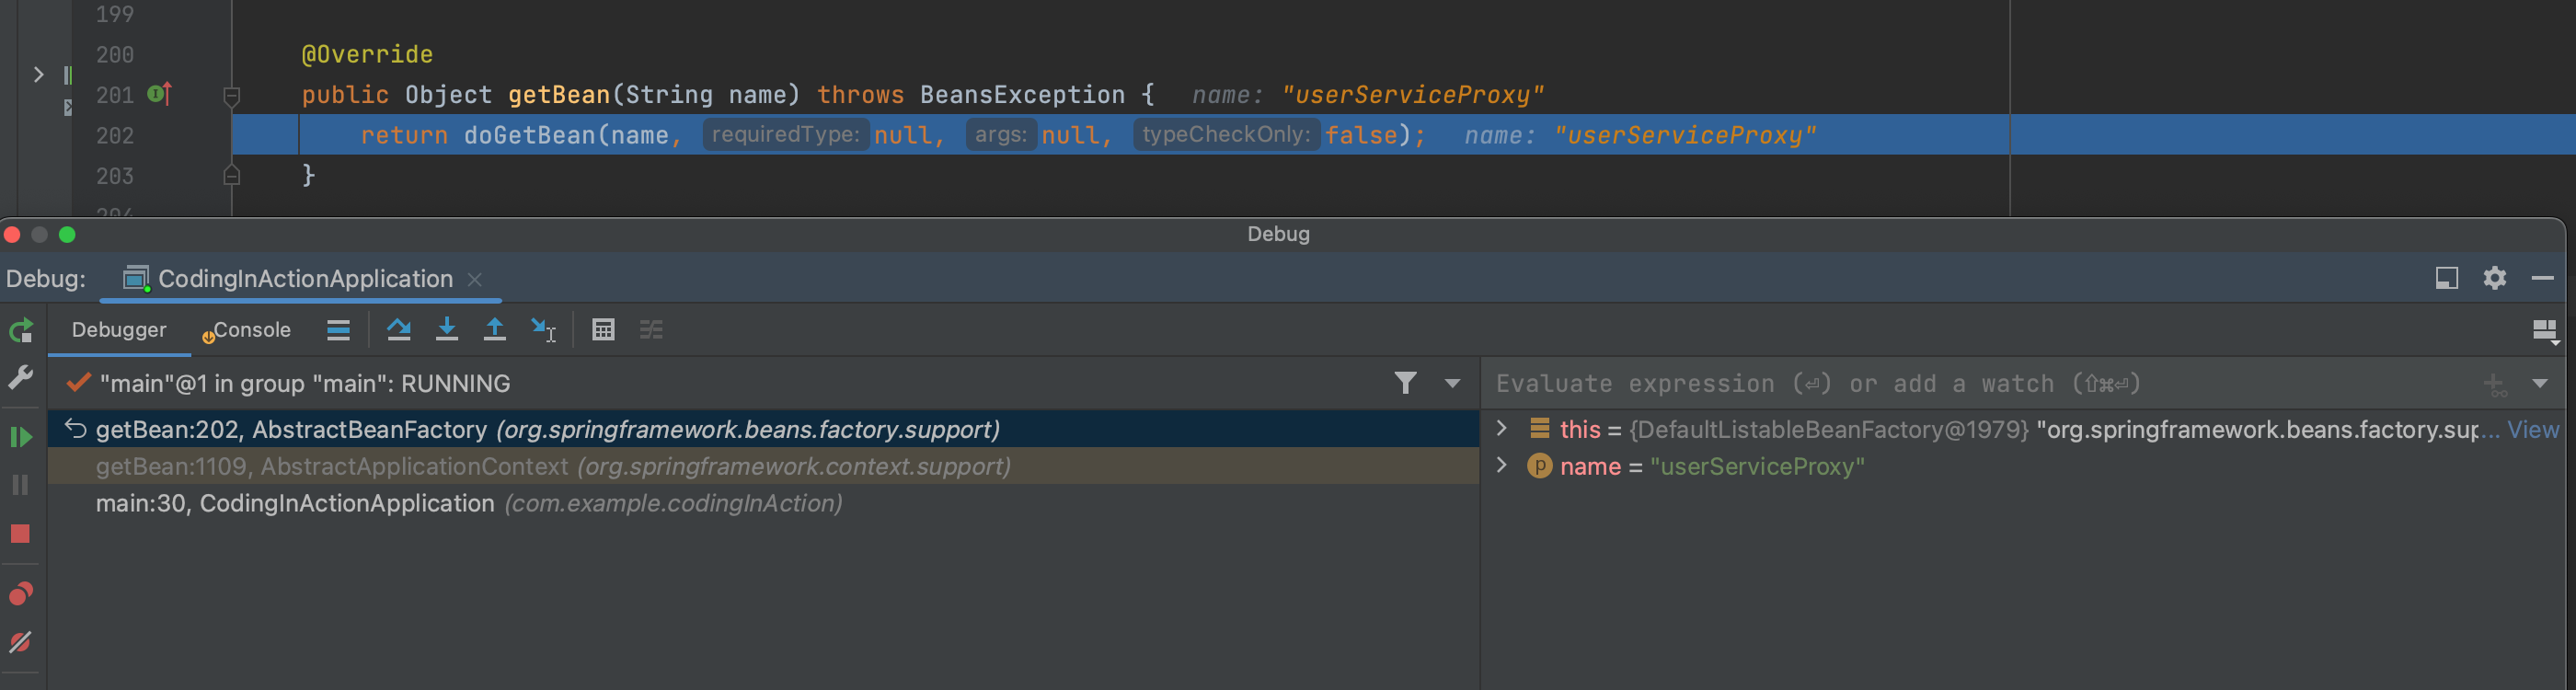Stop the debug session red square
Screen dimensions: 2576x690
pyautogui.click(x=21, y=534)
